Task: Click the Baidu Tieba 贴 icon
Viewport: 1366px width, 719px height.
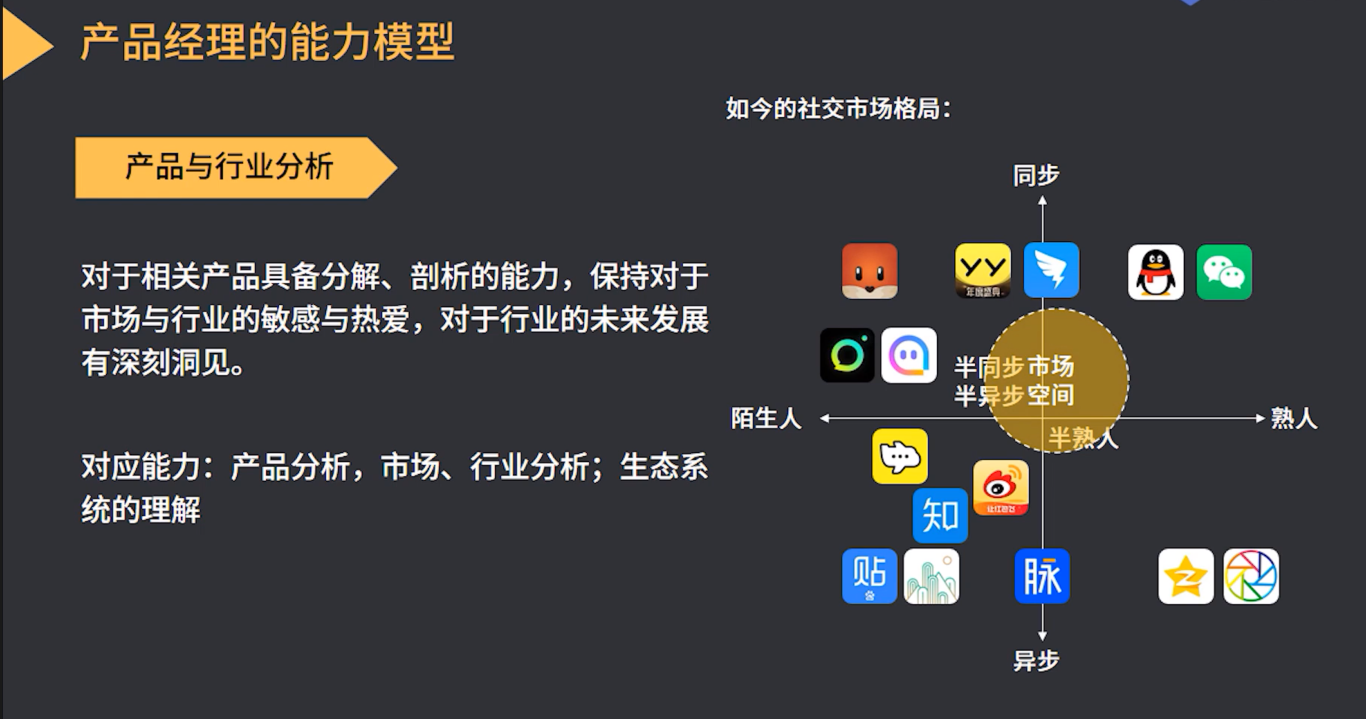Action: 869,576
